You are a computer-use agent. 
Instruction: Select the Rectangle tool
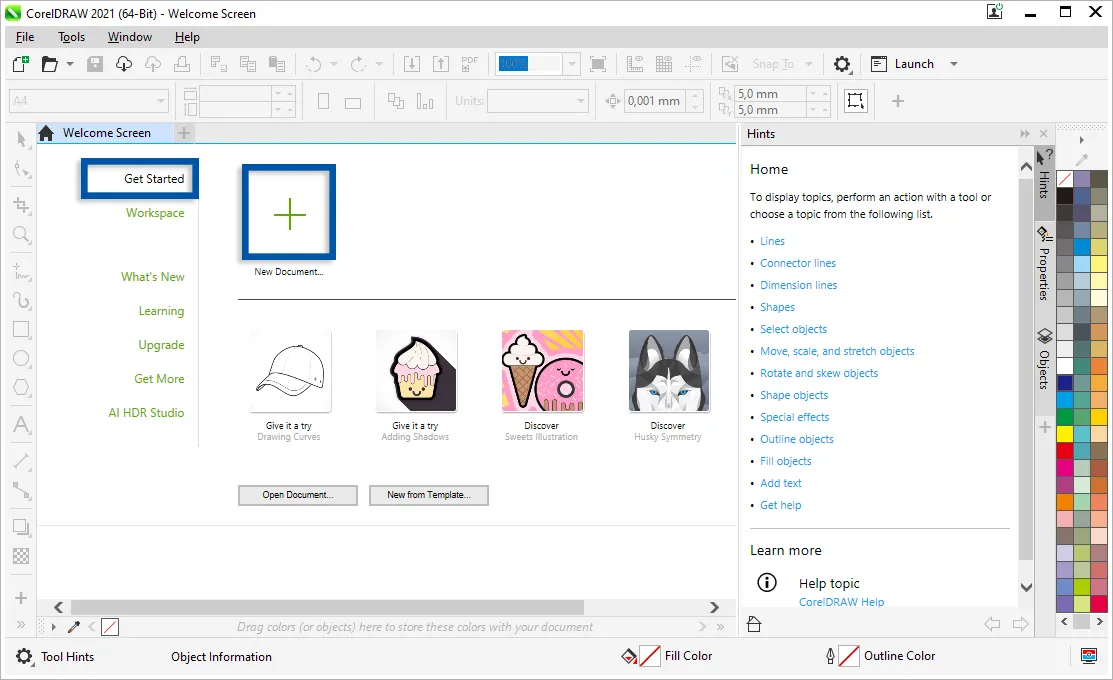pos(21,329)
